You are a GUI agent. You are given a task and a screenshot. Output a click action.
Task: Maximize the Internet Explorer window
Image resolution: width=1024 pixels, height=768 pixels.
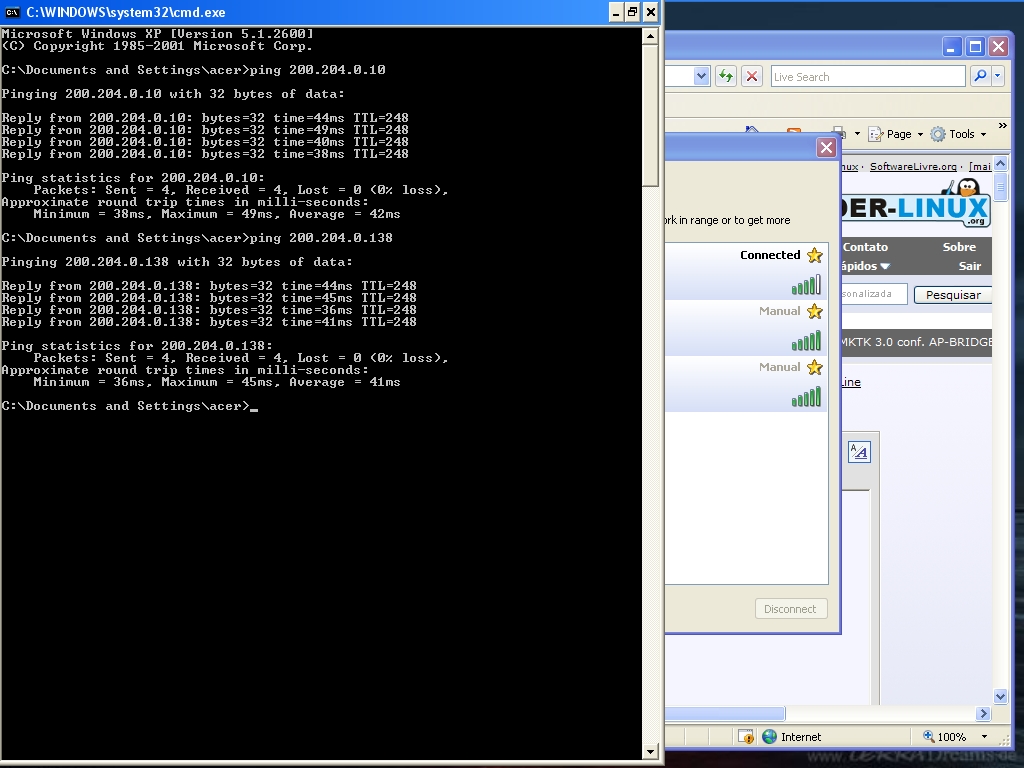click(x=975, y=47)
